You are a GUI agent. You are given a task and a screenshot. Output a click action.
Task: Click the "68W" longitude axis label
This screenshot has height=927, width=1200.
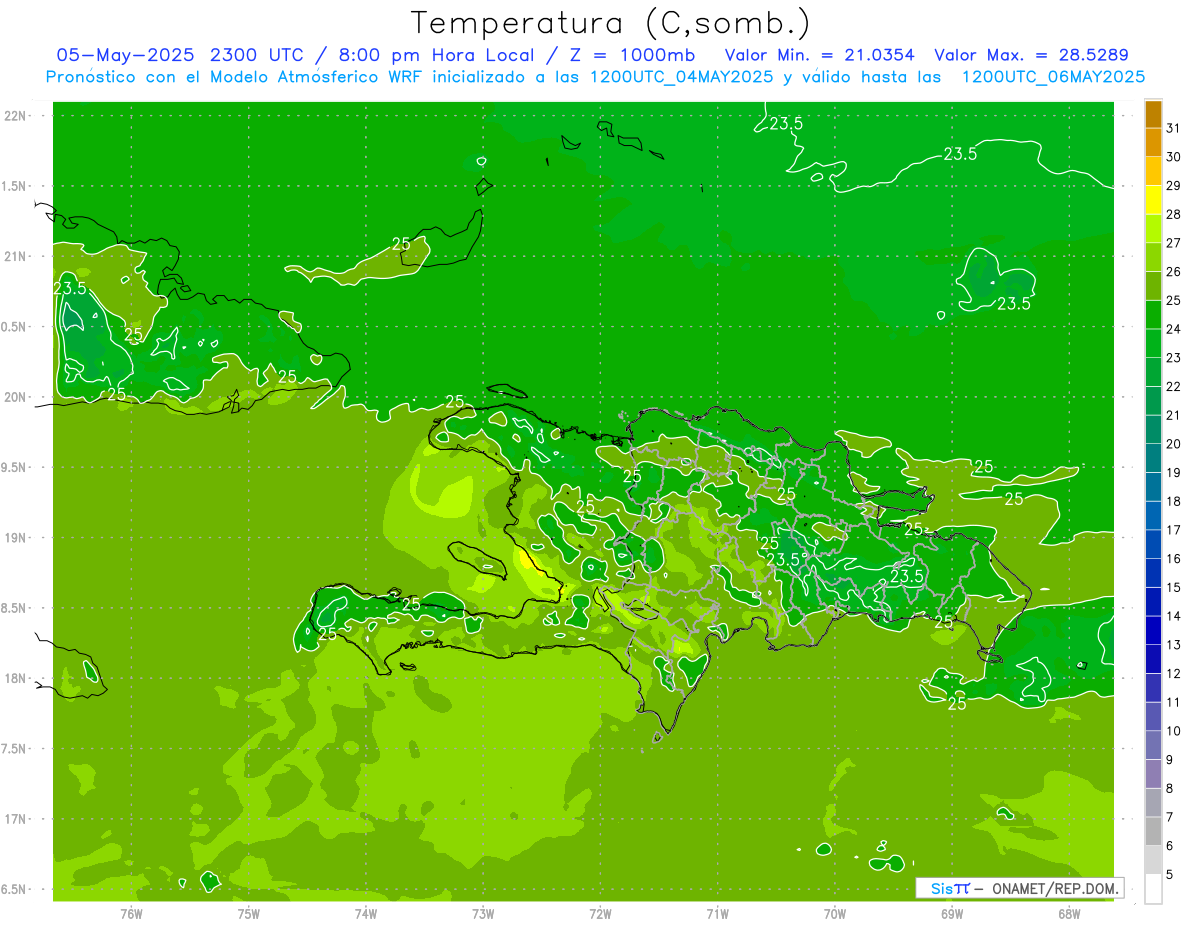(1069, 914)
